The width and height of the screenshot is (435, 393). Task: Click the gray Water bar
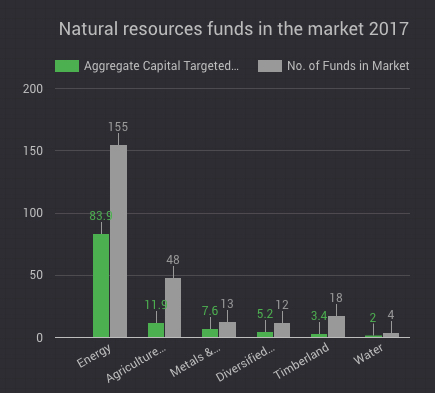click(391, 335)
